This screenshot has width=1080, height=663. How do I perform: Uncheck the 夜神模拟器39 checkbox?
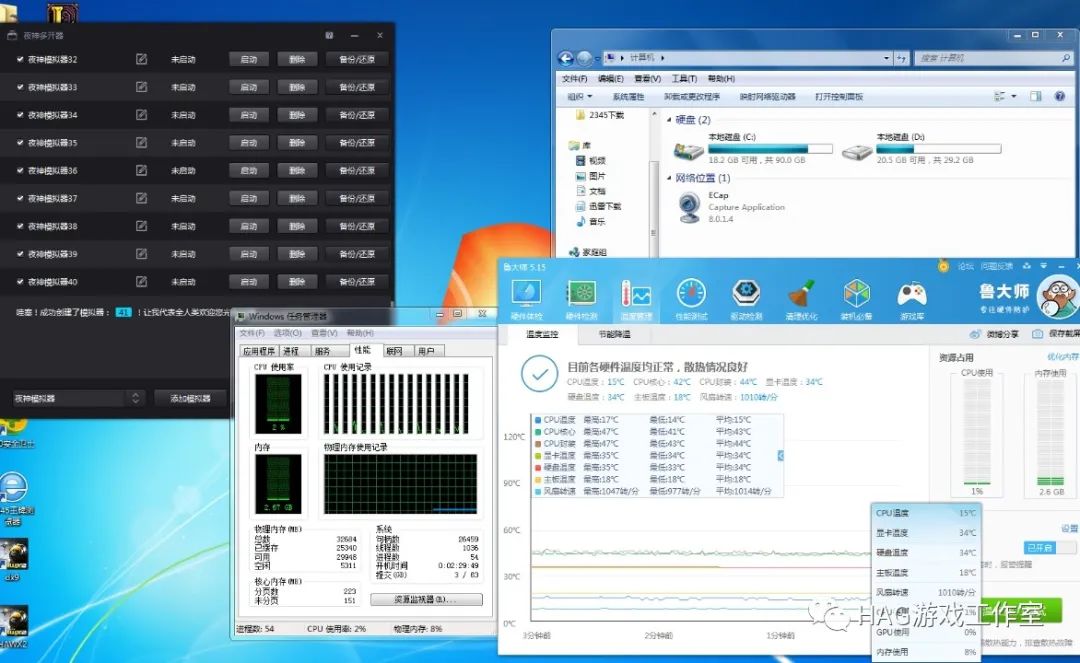pos(20,253)
